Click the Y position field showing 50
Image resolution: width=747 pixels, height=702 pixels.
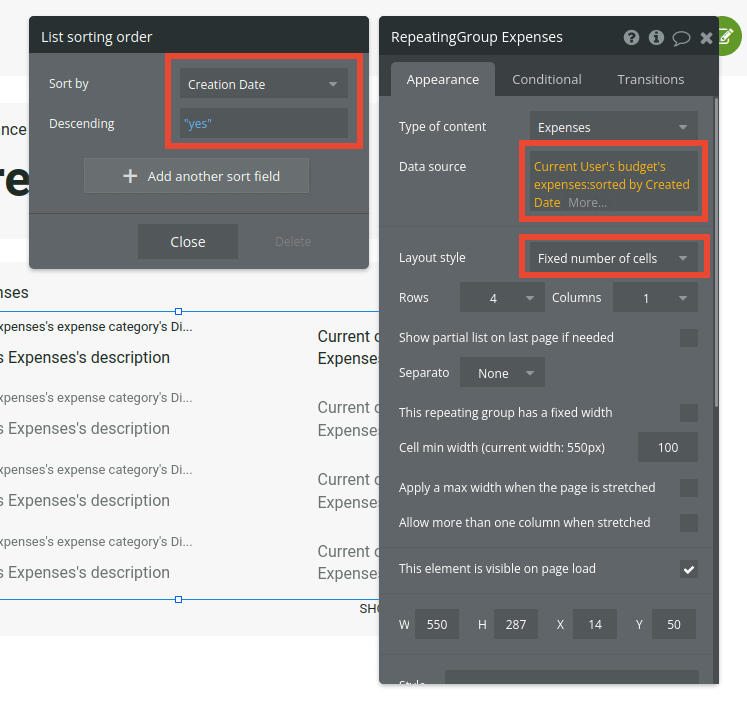(x=674, y=624)
